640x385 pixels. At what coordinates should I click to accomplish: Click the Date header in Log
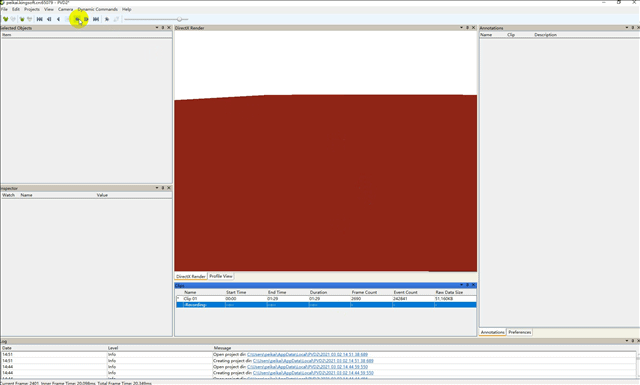pyautogui.click(x=7, y=348)
